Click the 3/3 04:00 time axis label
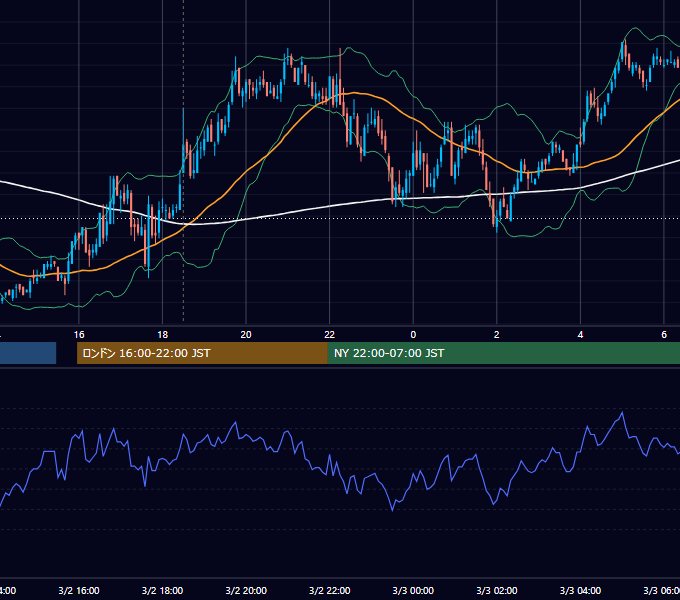 click(x=580, y=590)
